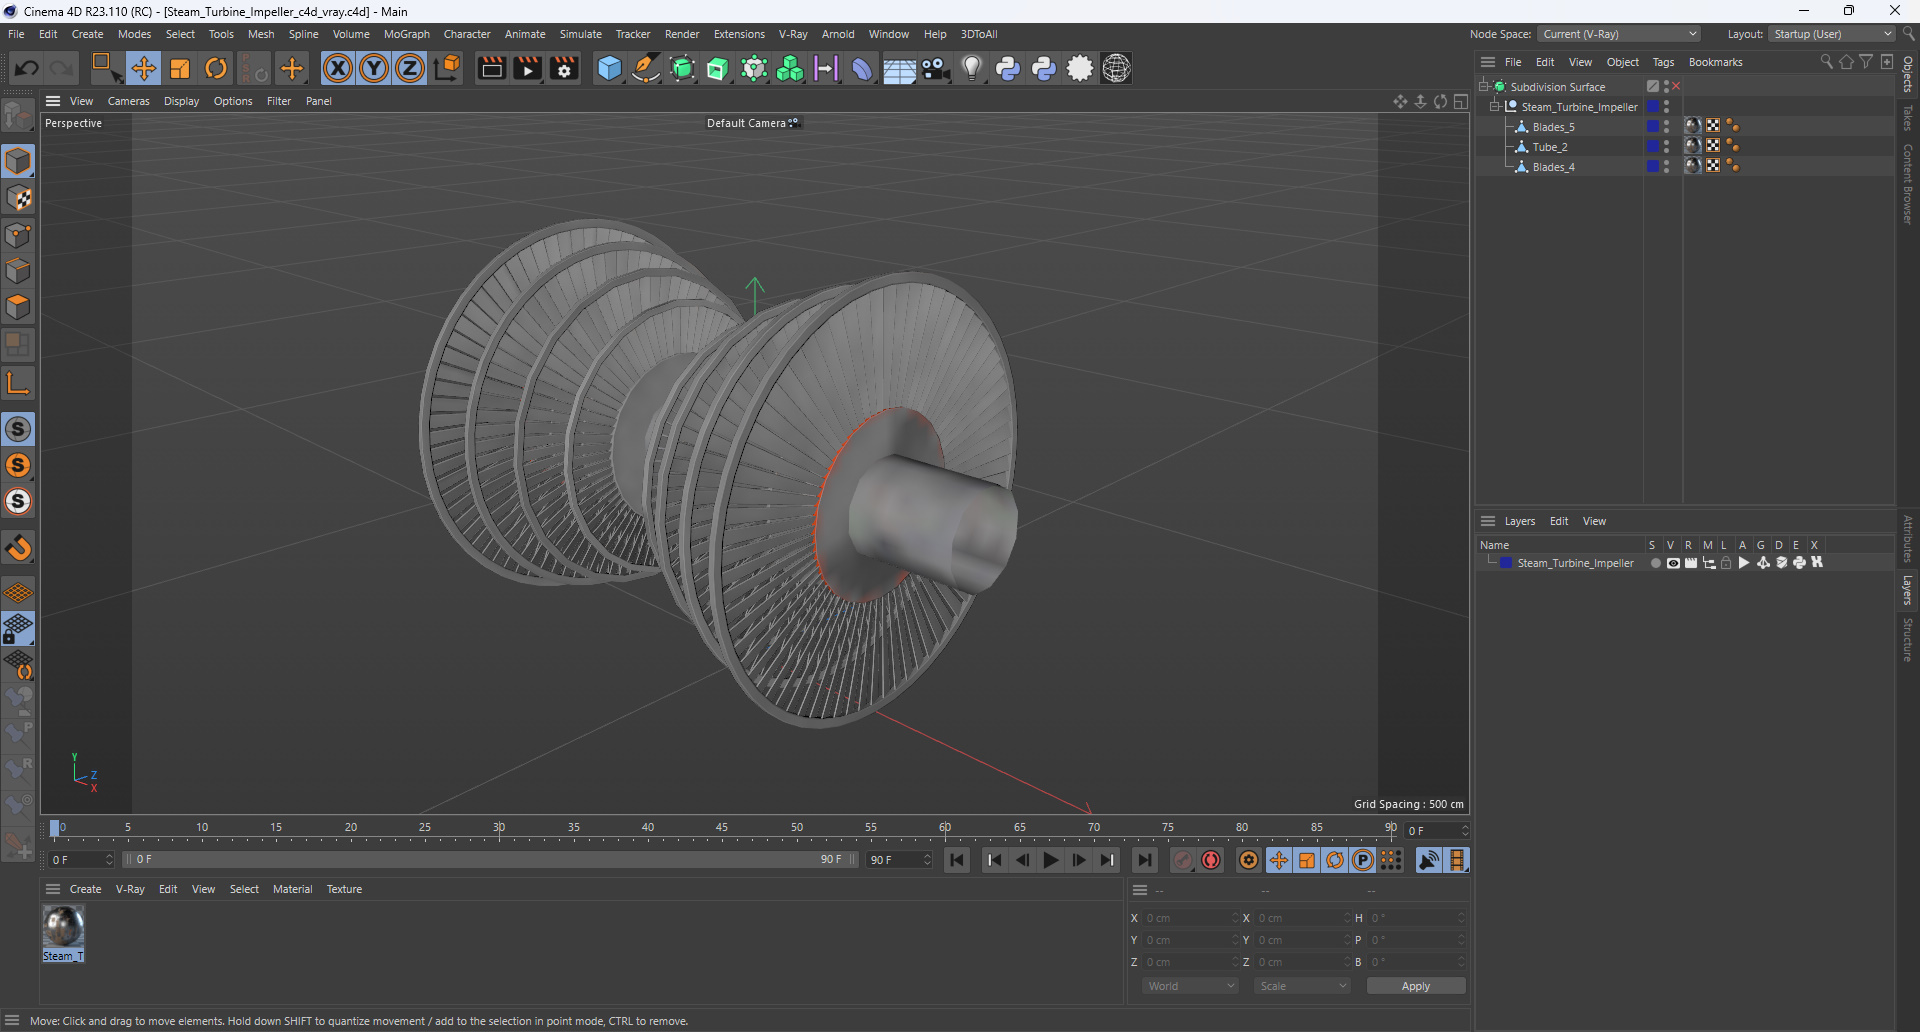The image size is (1920, 1032).
Task: Toggle Autokeying button
Action: point(1211,860)
